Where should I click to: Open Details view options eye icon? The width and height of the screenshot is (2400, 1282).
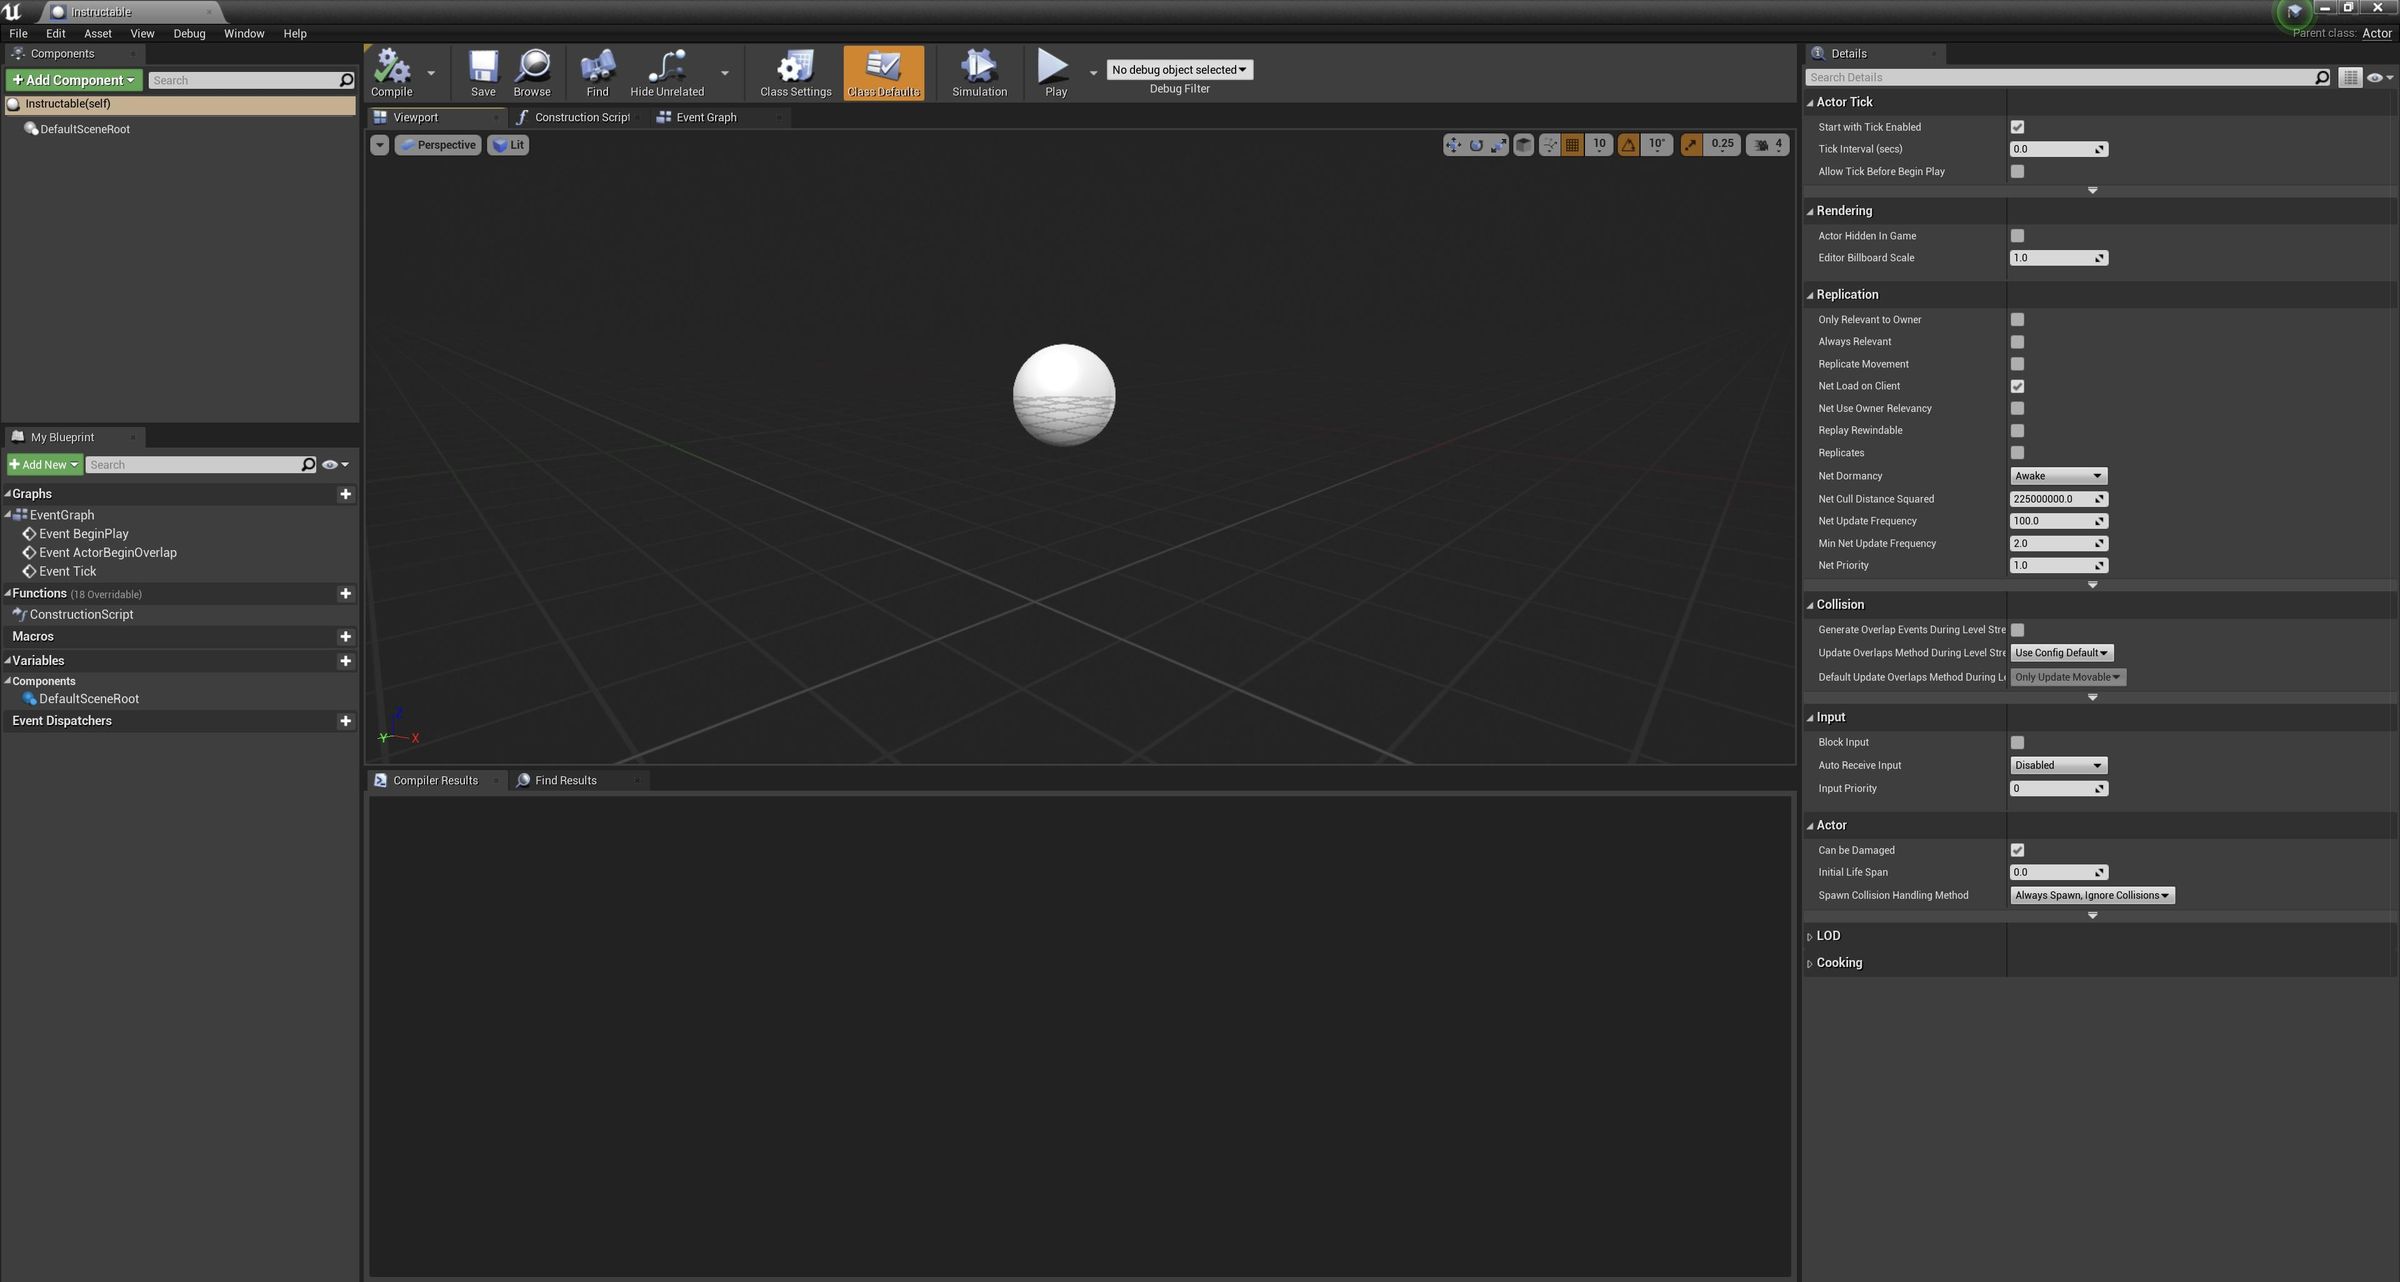[x=2379, y=77]
